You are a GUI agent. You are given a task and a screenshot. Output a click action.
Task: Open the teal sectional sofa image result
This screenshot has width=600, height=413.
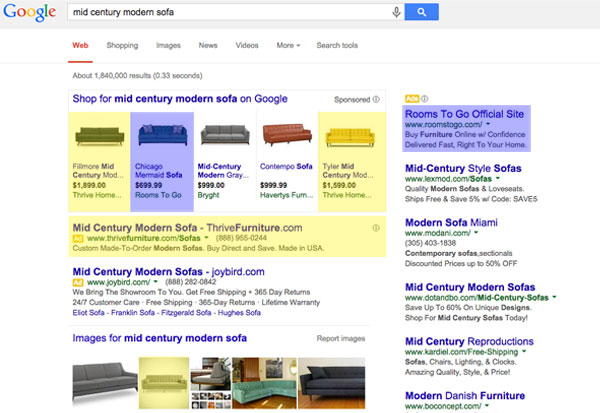pos(264,383)
